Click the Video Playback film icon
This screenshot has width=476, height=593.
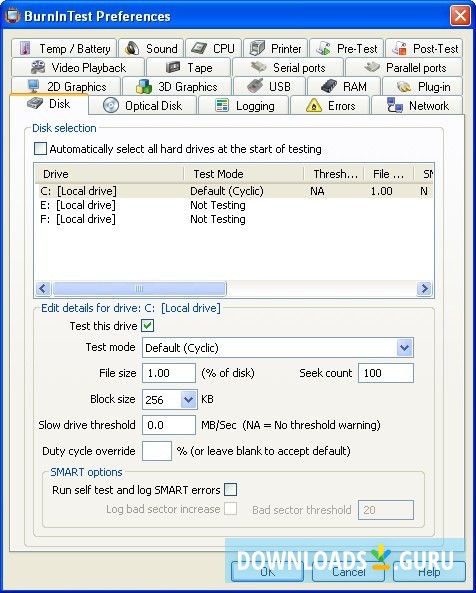point(38,67)
